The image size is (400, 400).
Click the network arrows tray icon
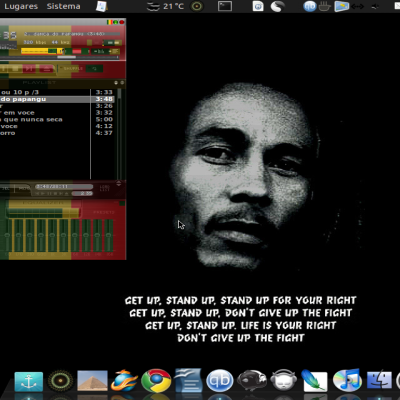click(x=357, y=6)
